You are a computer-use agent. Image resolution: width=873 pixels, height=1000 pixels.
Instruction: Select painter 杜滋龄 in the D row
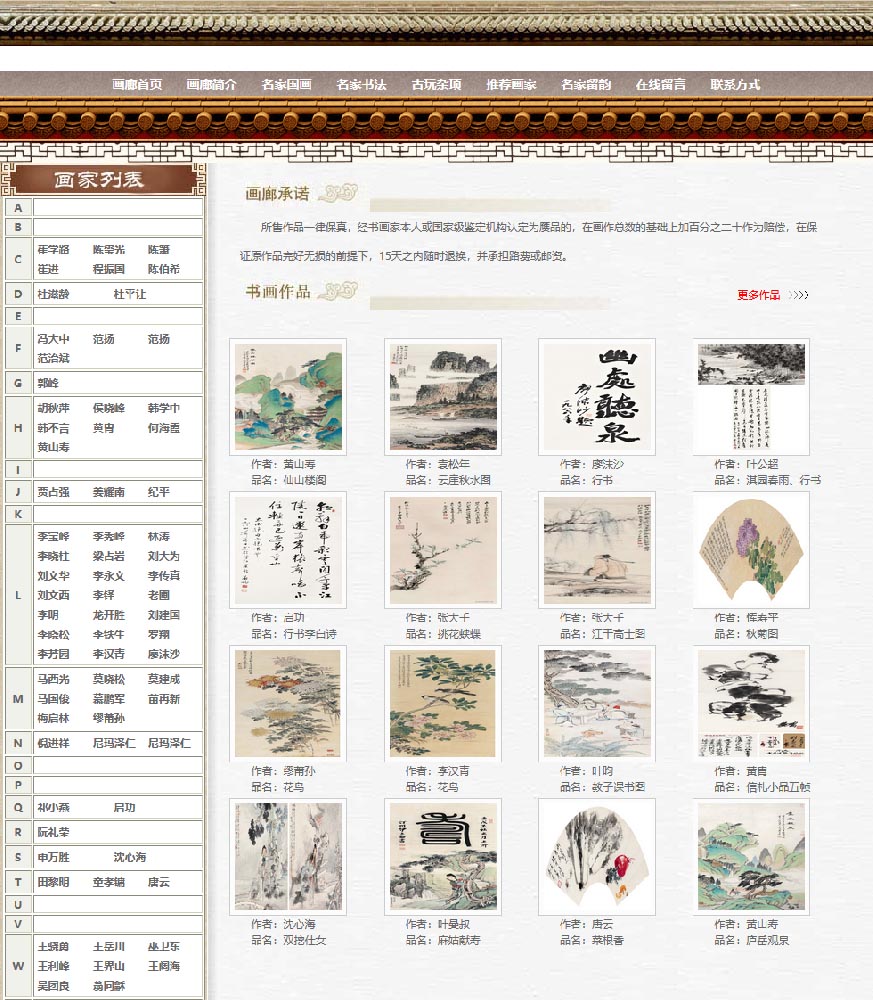(54, 294)
